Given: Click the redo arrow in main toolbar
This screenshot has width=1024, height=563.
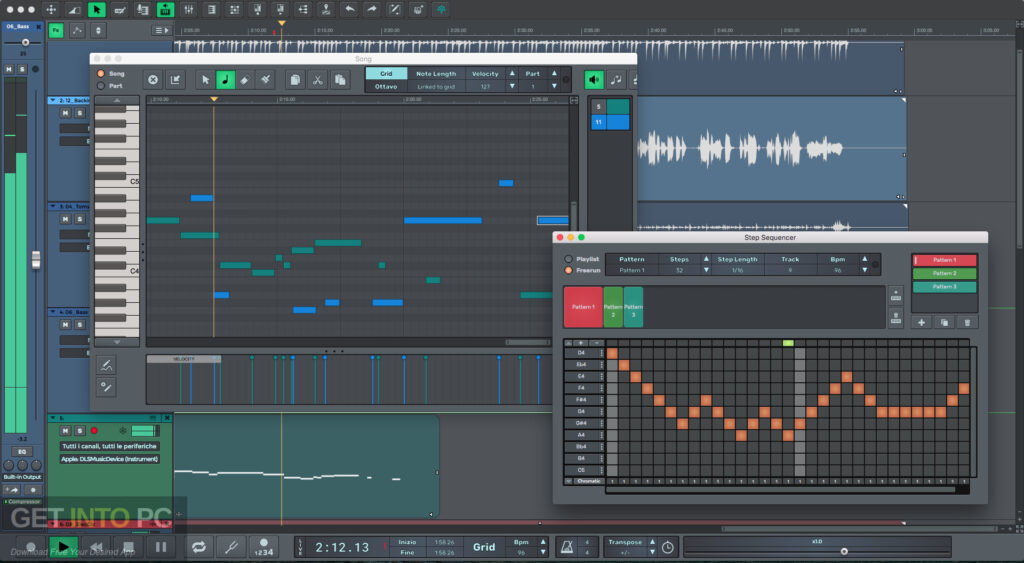Looking at the screenshot, I should pos(372,9).
